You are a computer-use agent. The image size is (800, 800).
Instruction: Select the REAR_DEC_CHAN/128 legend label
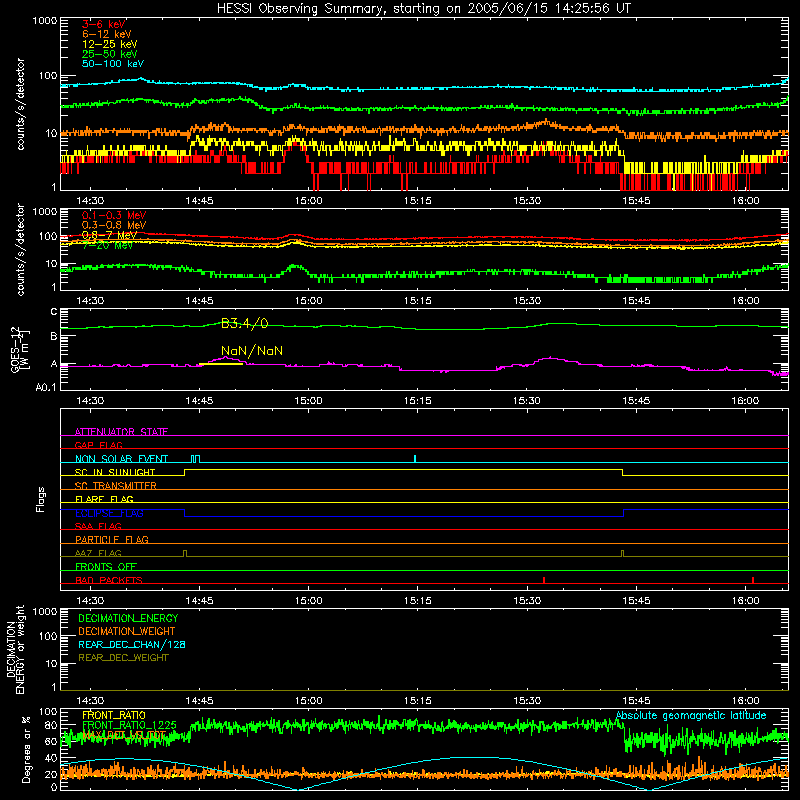(x=132, y=644)
